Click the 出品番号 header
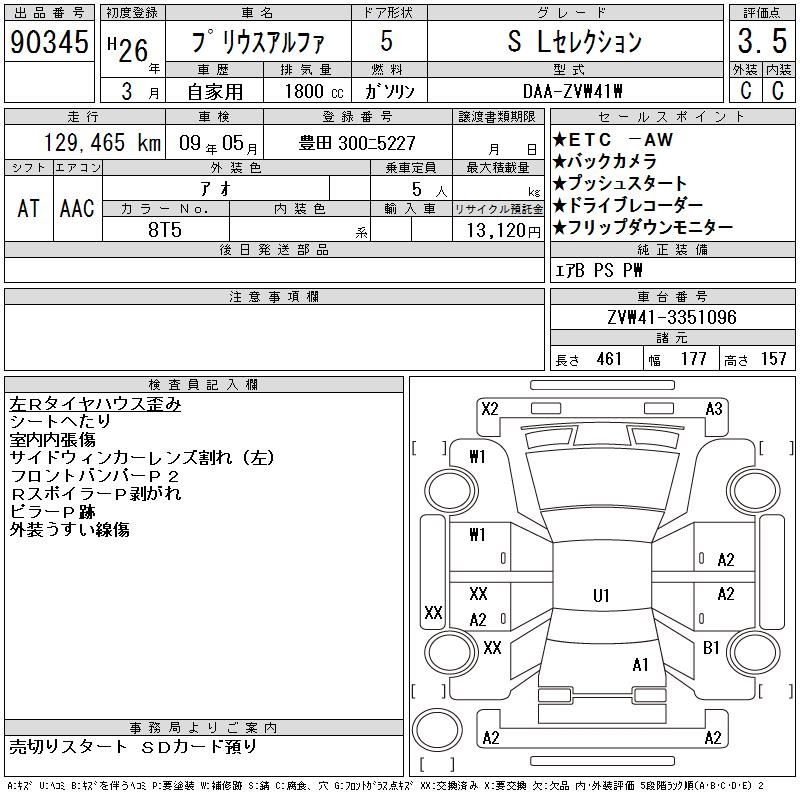 pyautogui.click(x=49, y=13)
